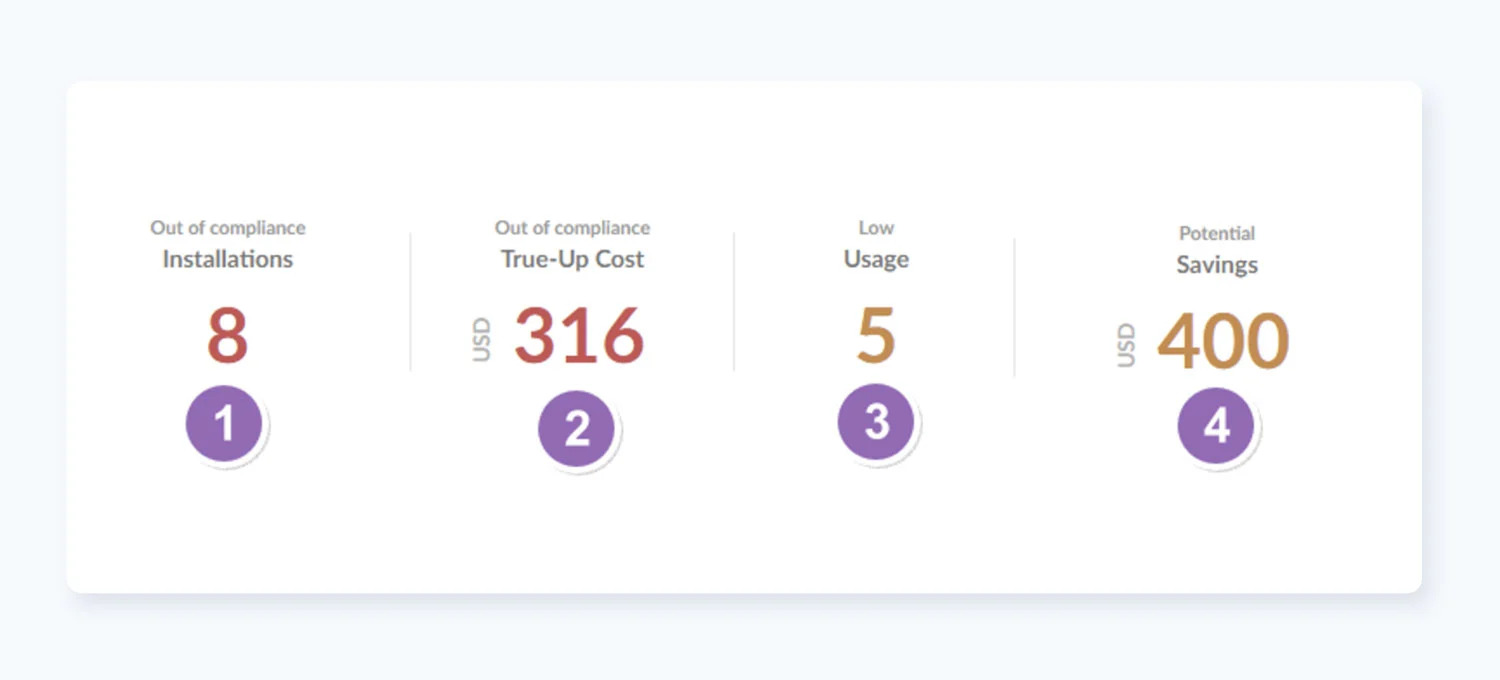
Task: Click the USD label beside 316
Action: click(483, 340)
